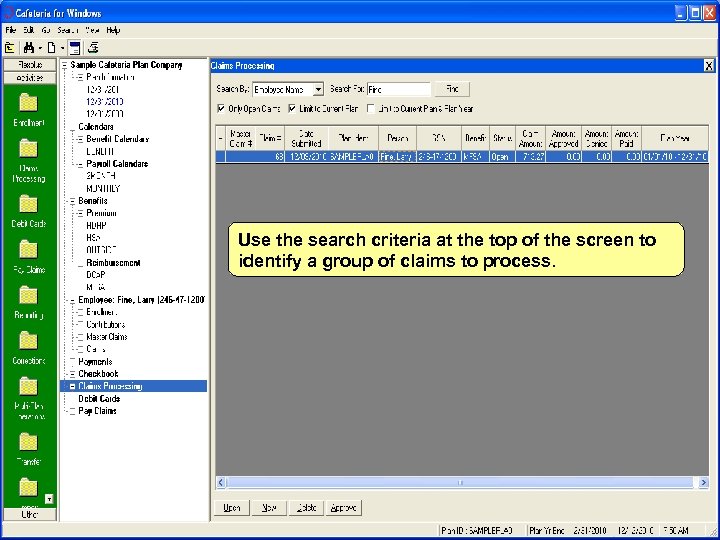Open the Claims Processing folder icon in the sidebar
The image size is (720, 540).
pyautogui.click(x=28, y=148)
